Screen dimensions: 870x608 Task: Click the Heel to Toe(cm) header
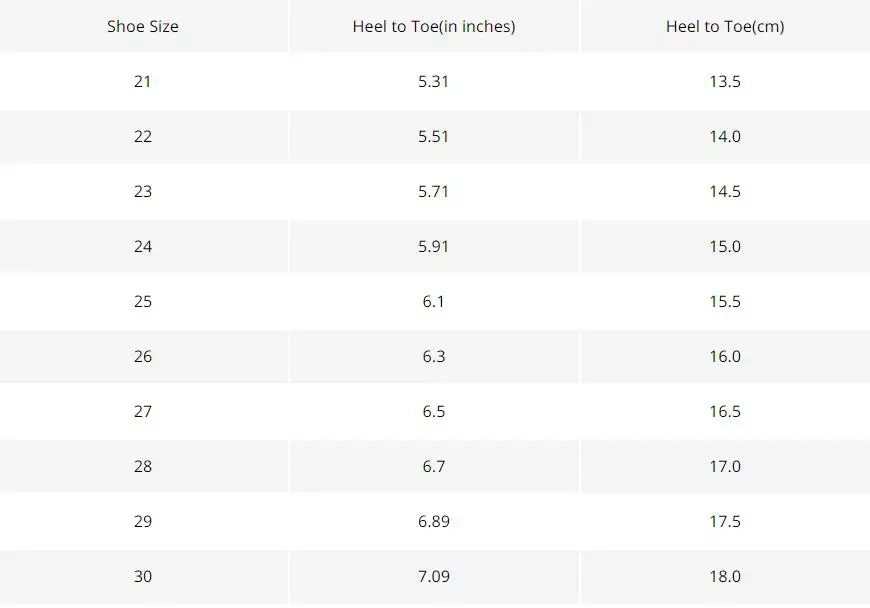[x=725, y=27]
